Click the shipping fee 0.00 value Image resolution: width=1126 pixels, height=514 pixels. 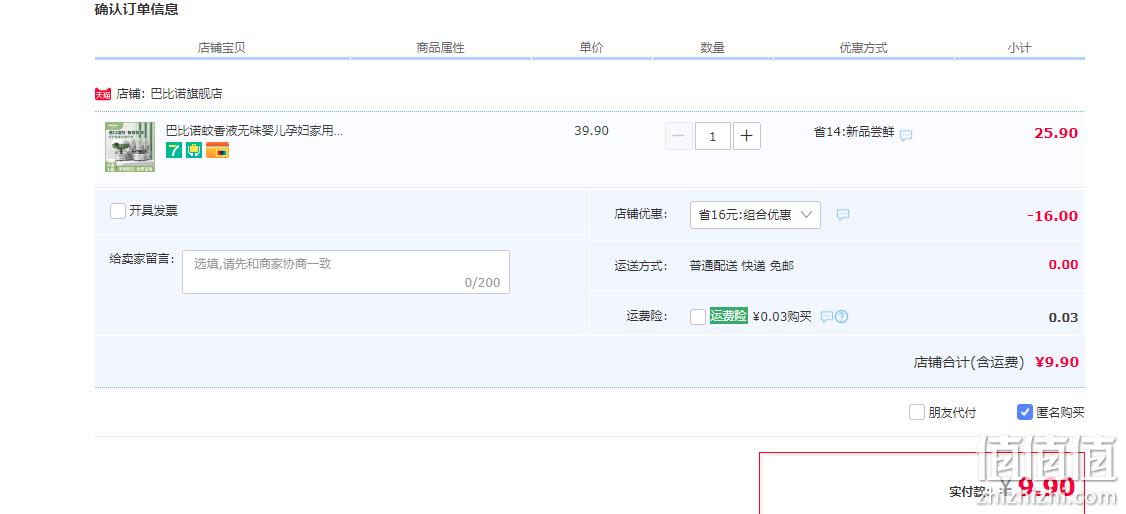click(1064, 265)
